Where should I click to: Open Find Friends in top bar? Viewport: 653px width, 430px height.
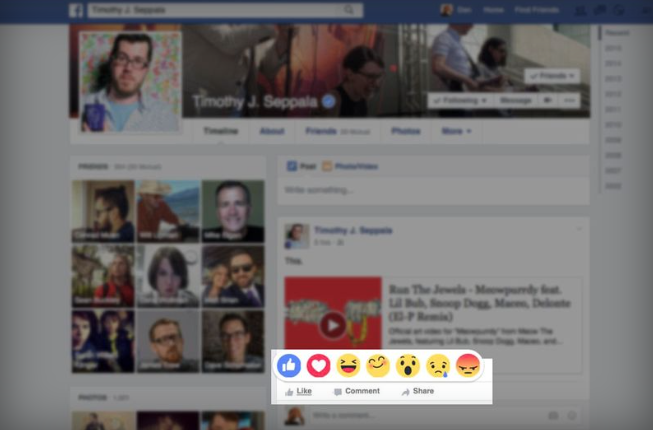click(537, 10)
